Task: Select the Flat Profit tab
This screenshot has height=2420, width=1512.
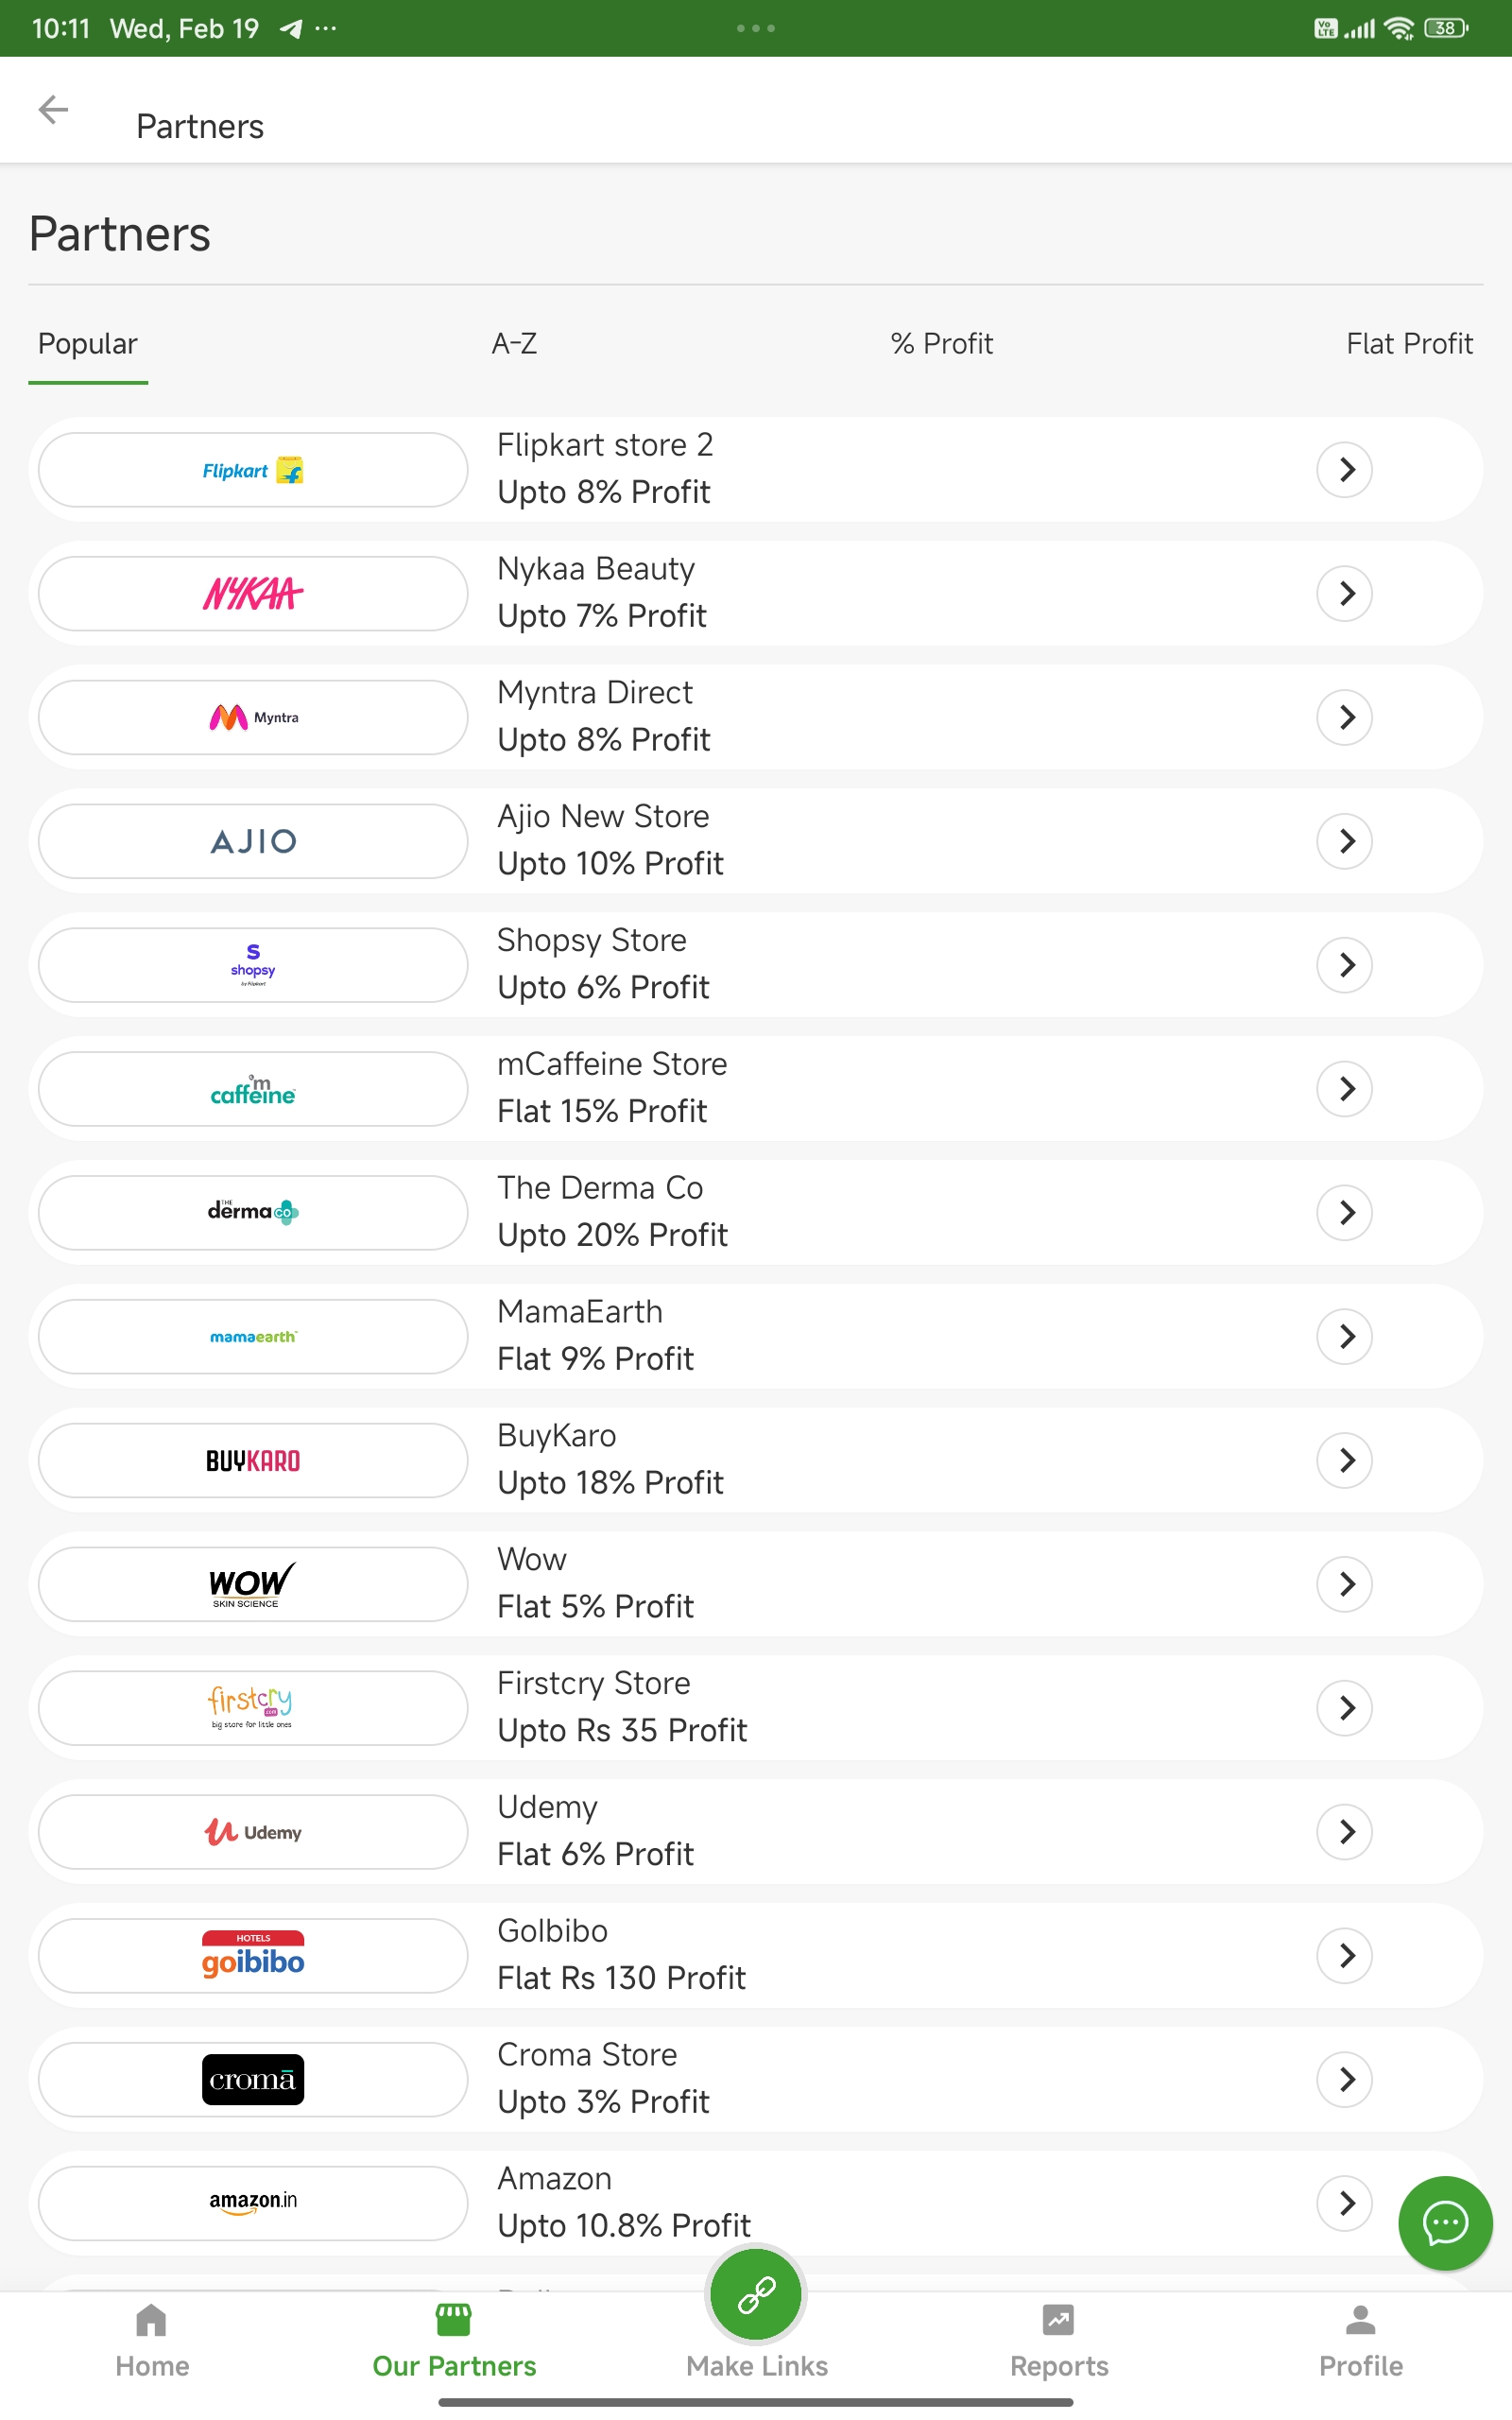Action: tap(1409, 344)
